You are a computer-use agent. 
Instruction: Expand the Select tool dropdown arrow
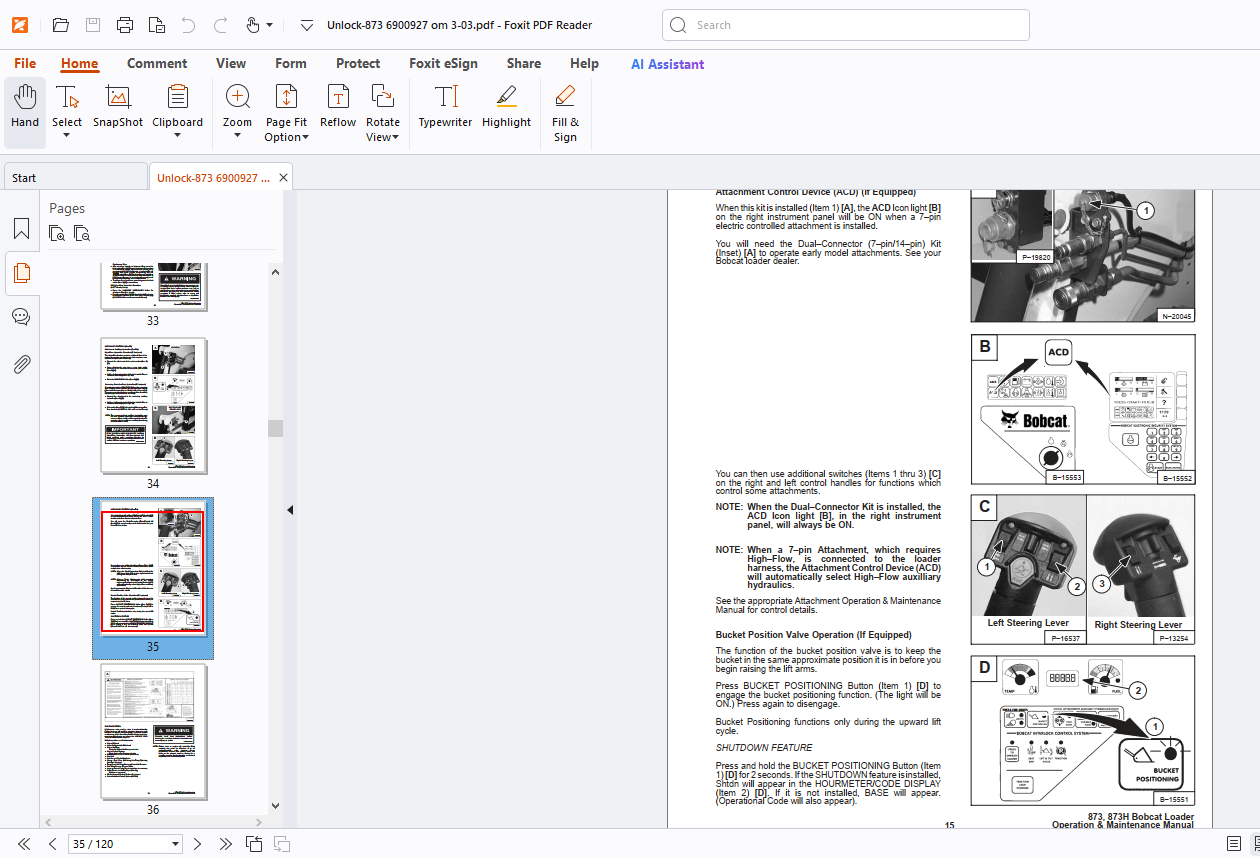click(67, 137)
